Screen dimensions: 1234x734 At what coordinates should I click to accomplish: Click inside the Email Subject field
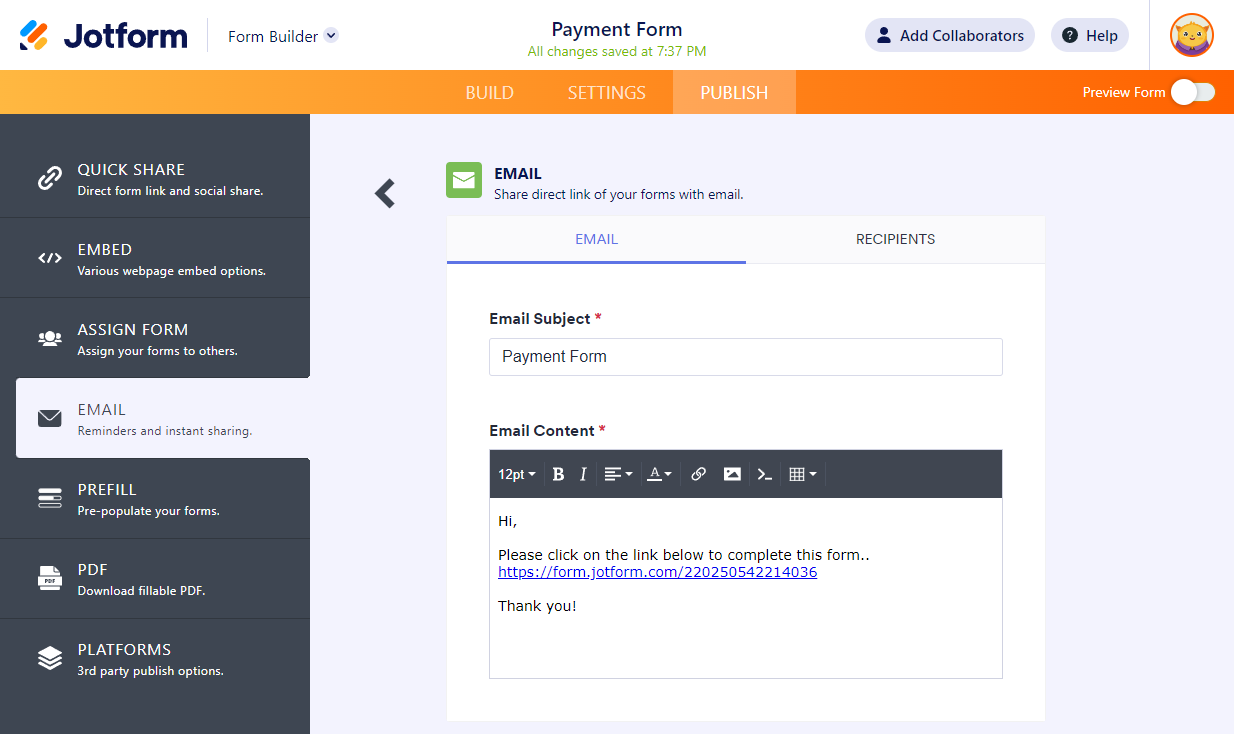click(745, 357)
